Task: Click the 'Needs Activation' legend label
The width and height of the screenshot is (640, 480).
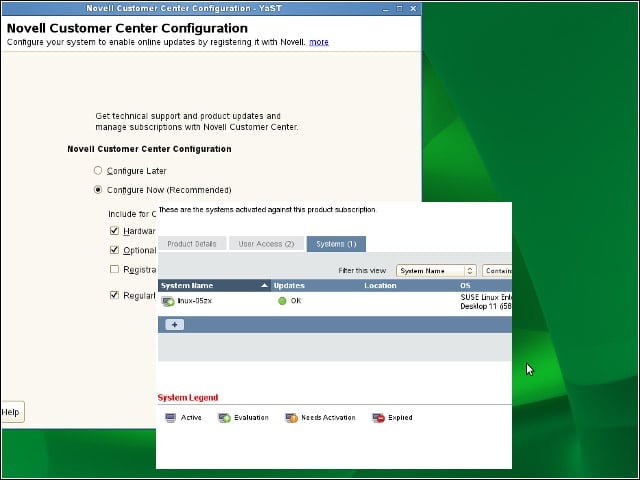Action: pos(328,418)
